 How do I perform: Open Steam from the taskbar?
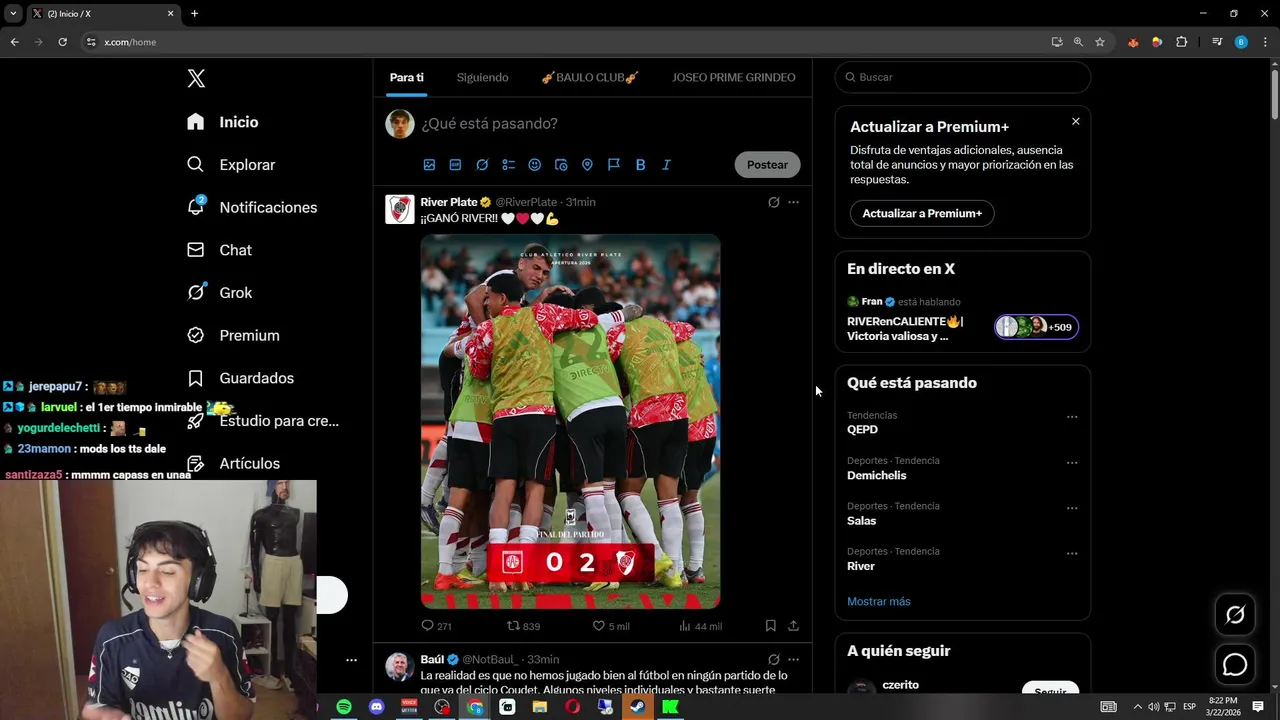pyautogui.click(x=637, y=707)
